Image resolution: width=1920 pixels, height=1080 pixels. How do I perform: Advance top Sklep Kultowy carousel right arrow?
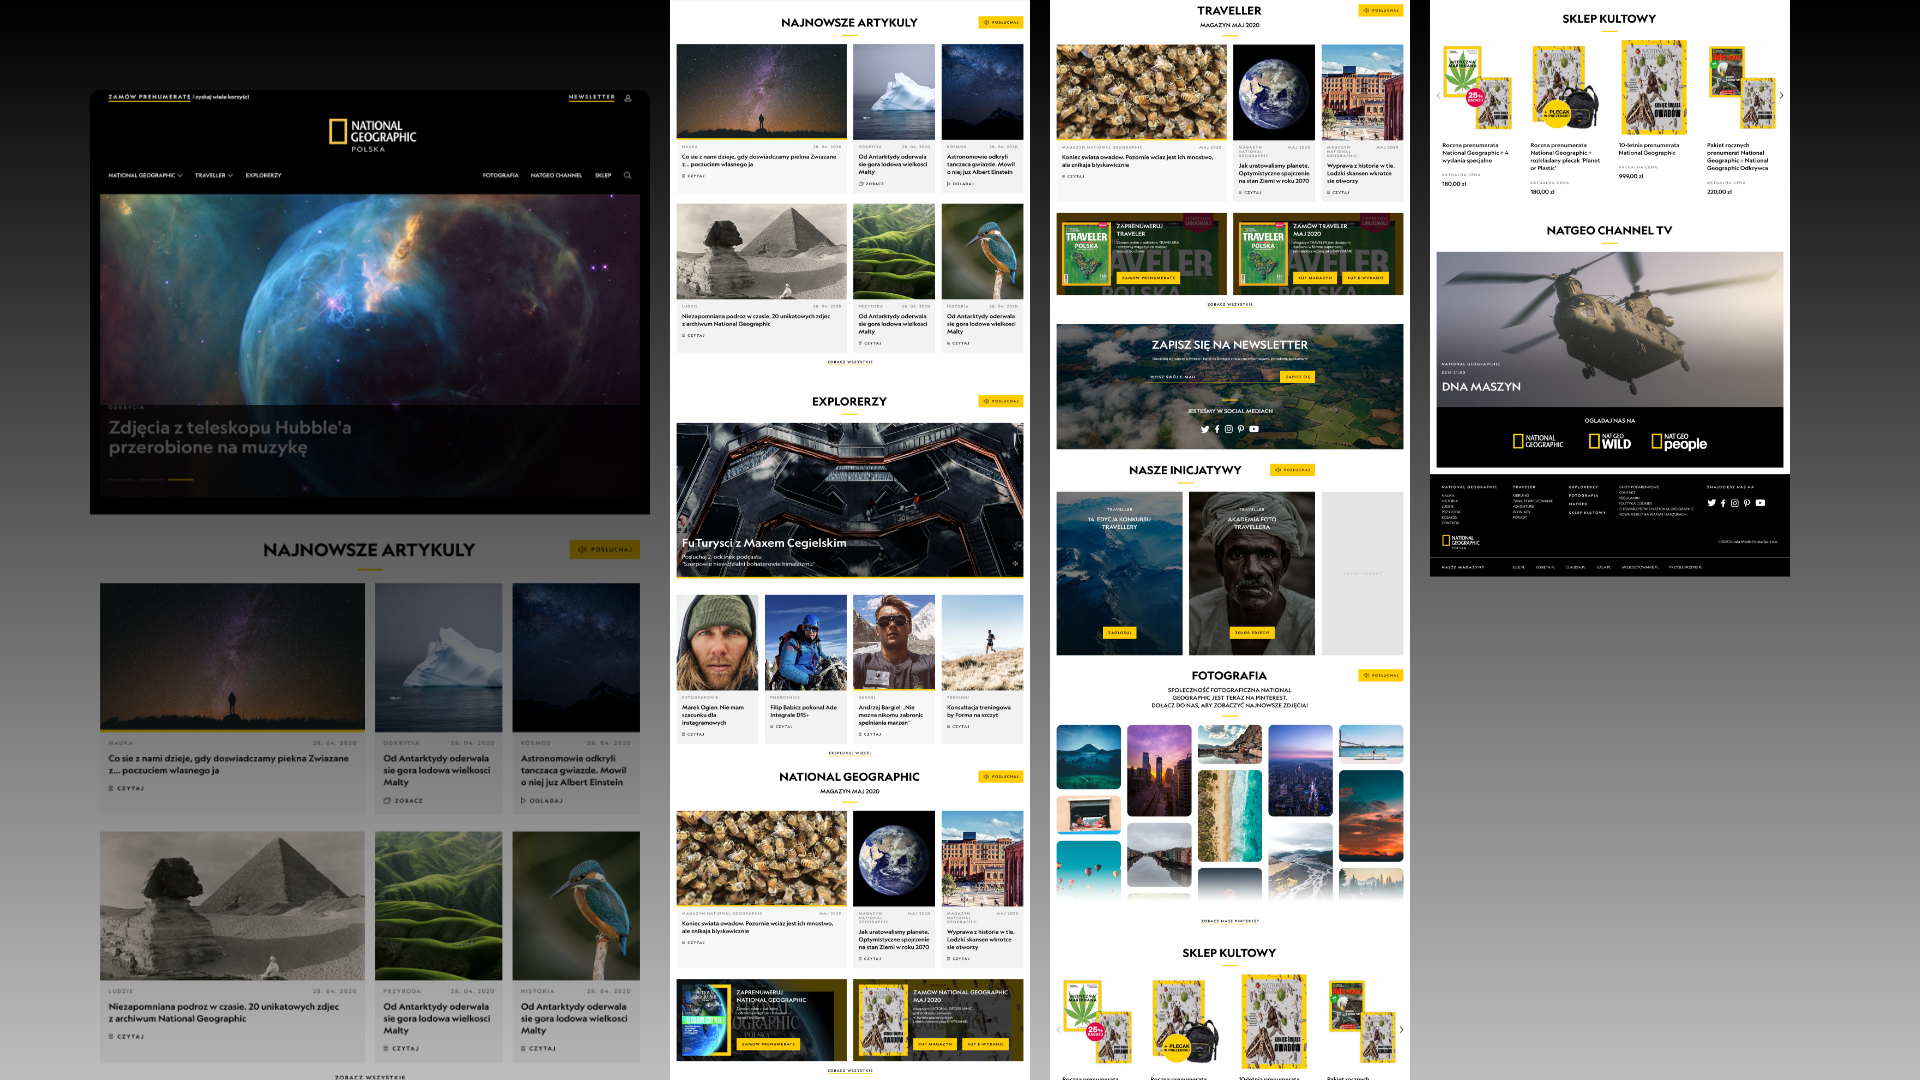point(1781,96)
